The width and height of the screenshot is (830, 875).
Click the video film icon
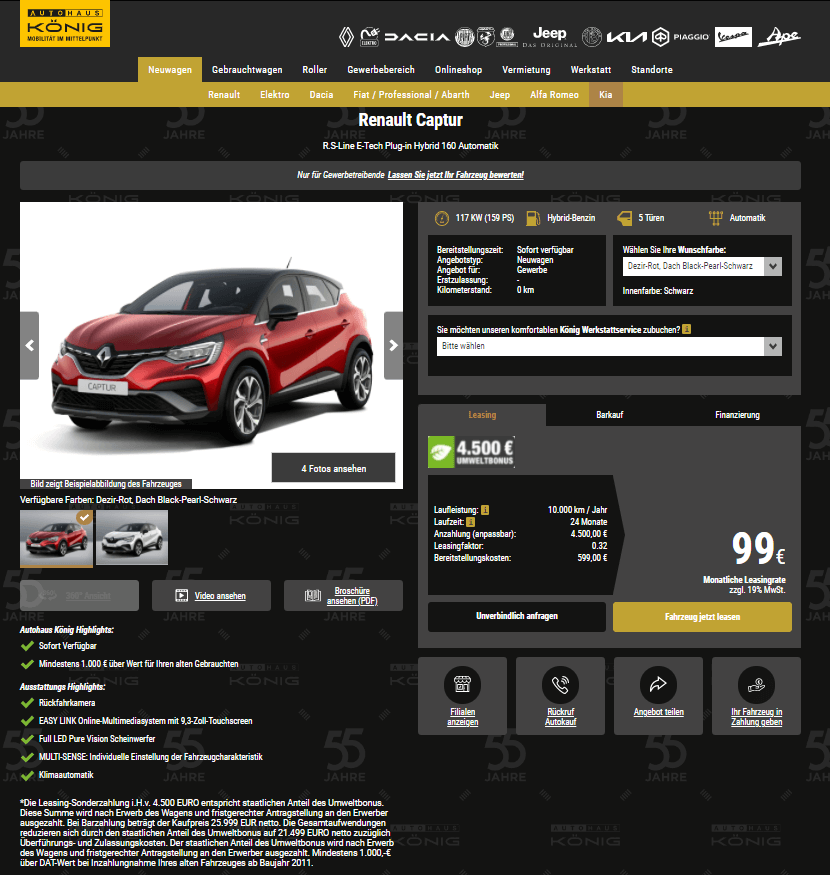pos(181,595)
